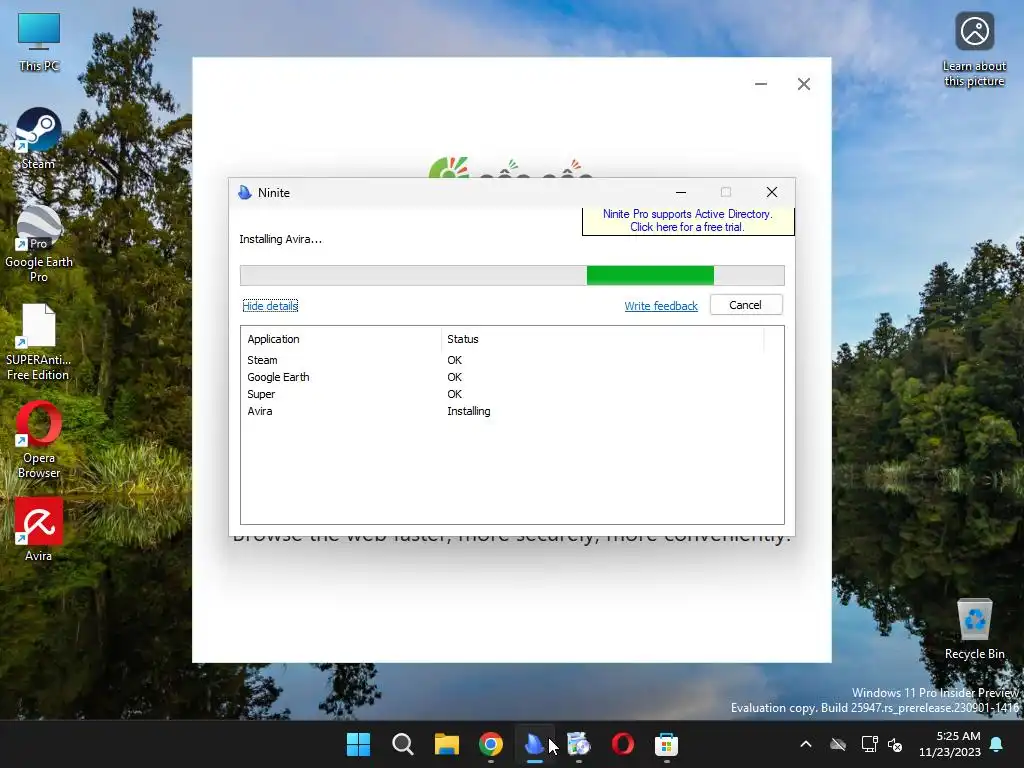Image resolution: width=1024 pixels, height=768 pixels.
Task: Click the Application column header
Action: [x=341, y=339]
